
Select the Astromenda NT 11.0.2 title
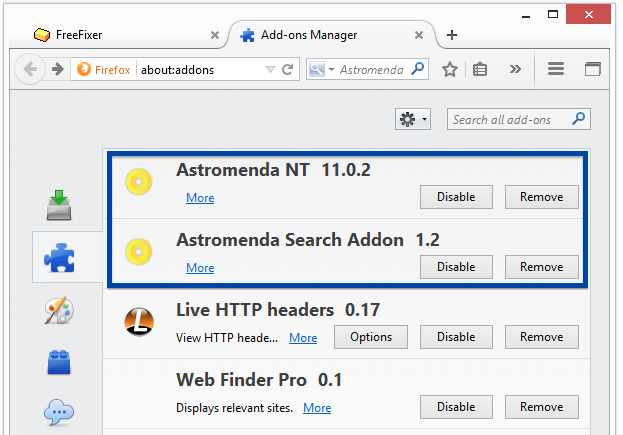(273, 170)
